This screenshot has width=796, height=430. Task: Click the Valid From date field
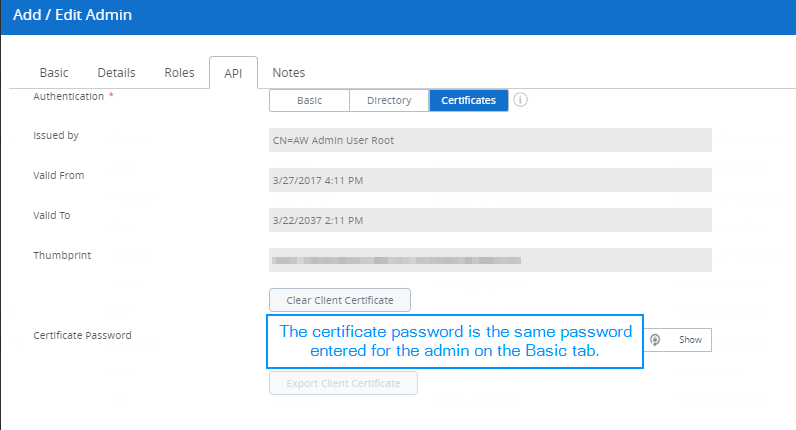[x=490, y=180]
